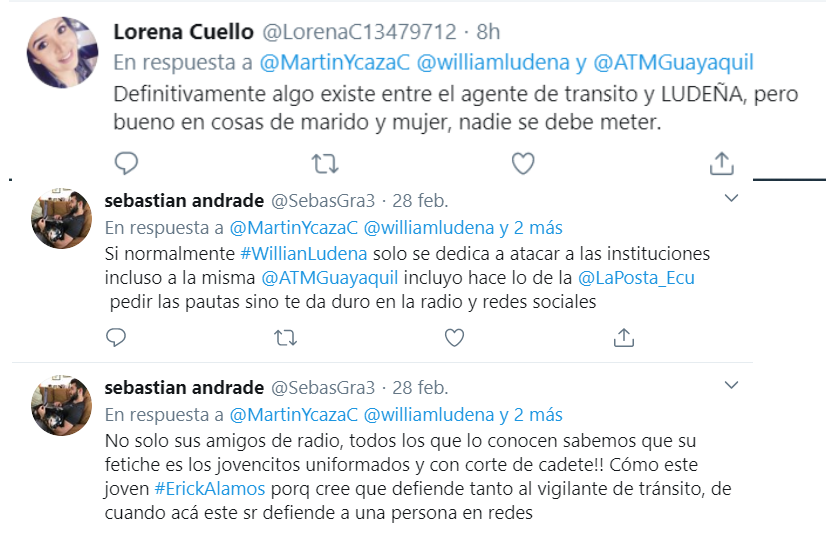This screenshot has height=549, width=826.
Task: Open @ATMGuayaquil mention in Lorena's reply header
Action: point(673,63)
